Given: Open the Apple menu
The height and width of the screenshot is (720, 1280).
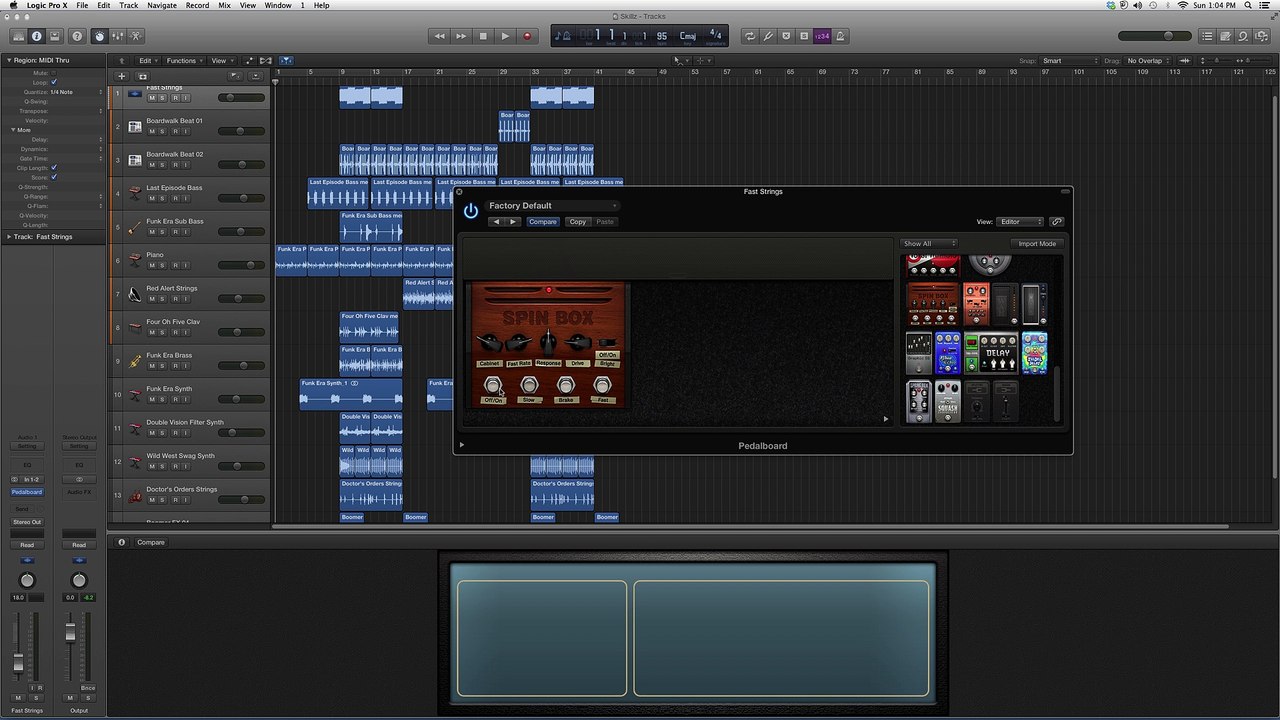Looking at the screenshot, I should tap(13, 6).
